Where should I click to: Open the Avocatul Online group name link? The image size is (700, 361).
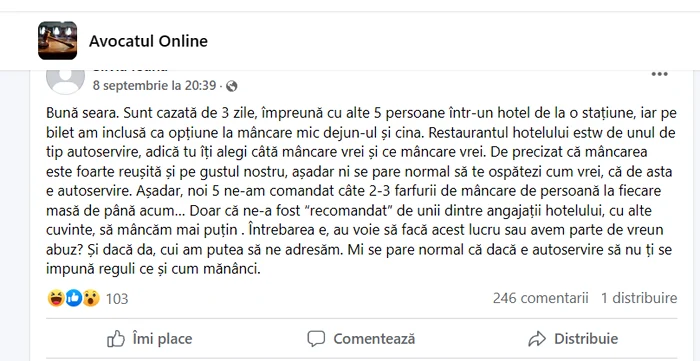click(148, 41)
